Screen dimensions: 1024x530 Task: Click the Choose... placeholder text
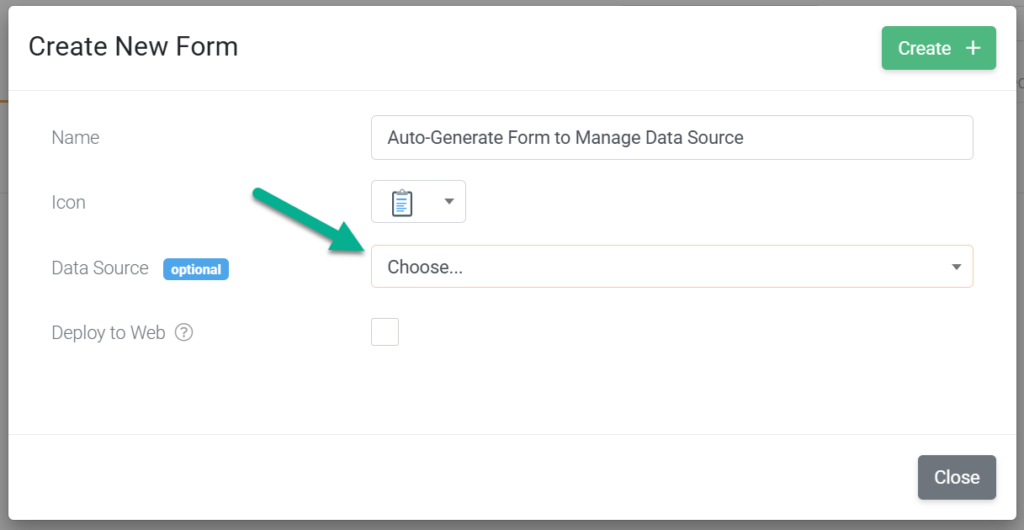click(425, 267)
